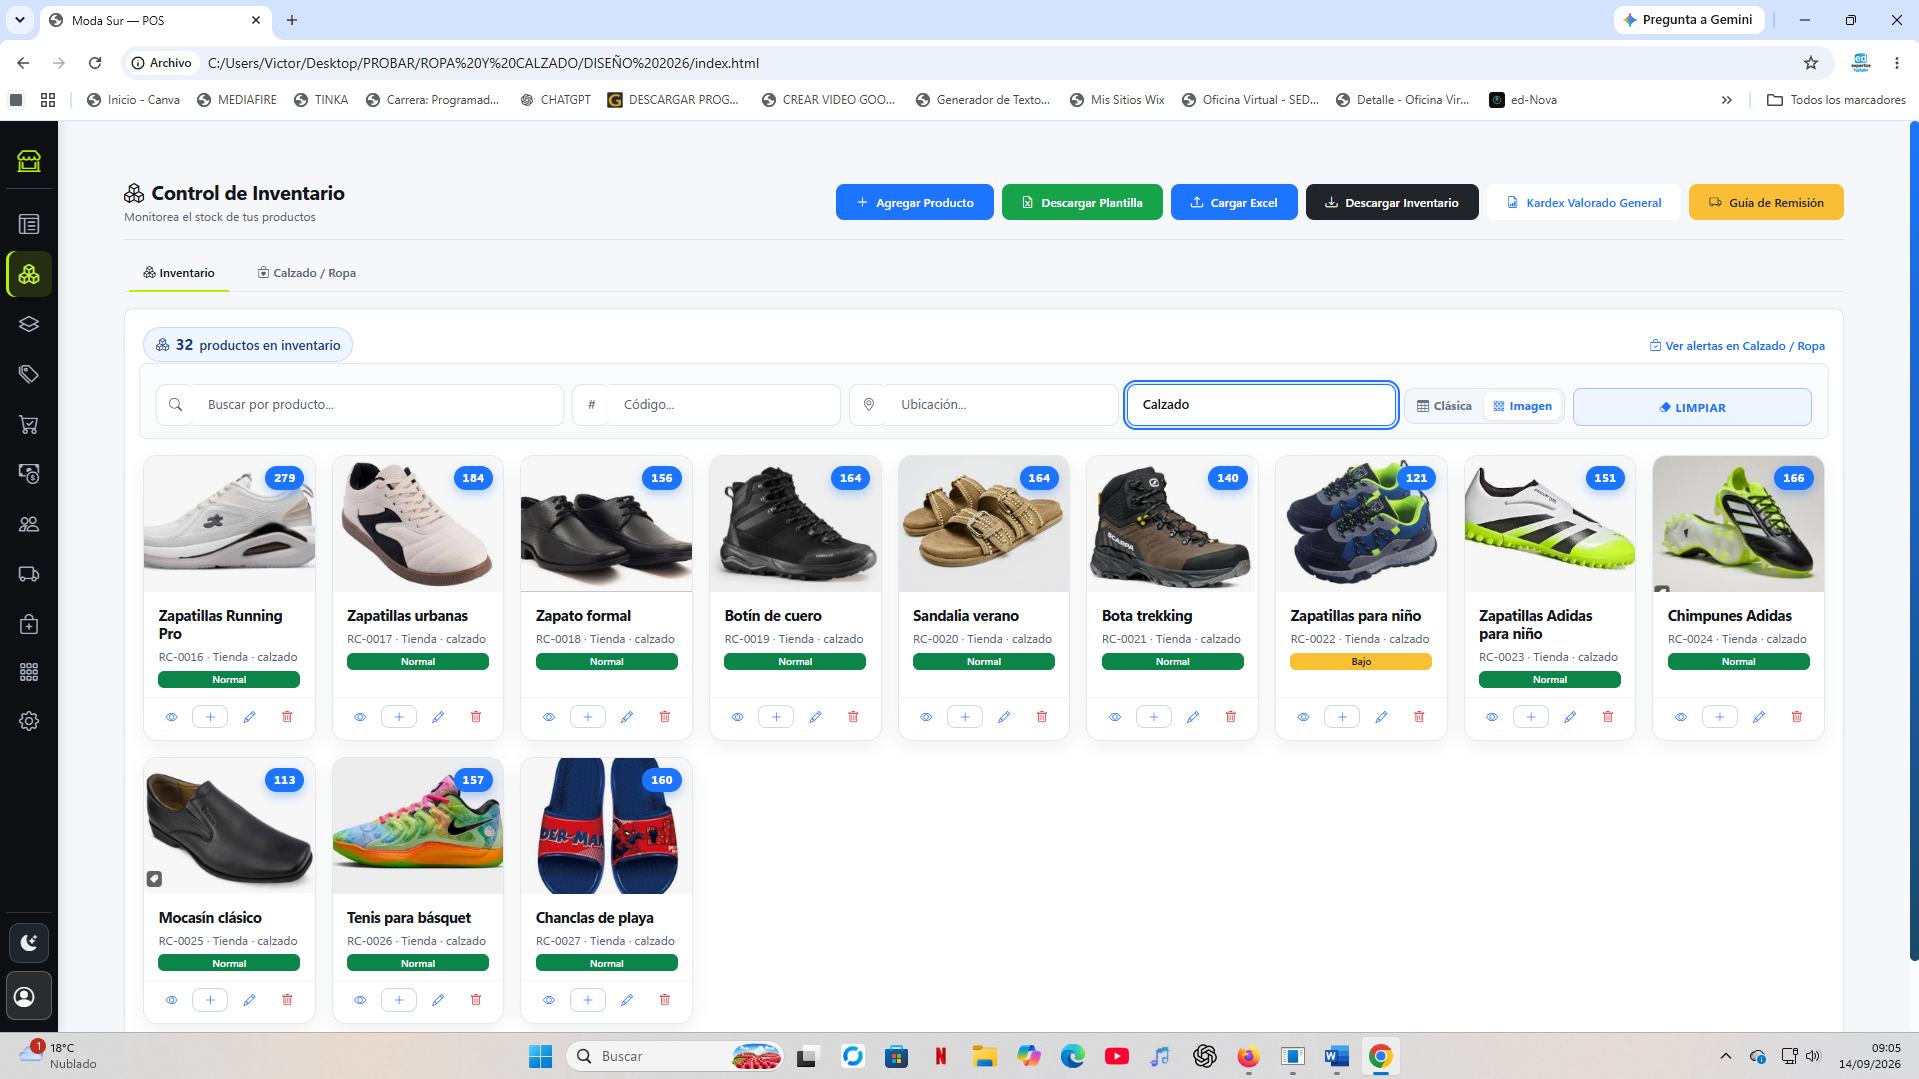The image size is (1919, 1079).
Task: Select the Inventario tab
Action: click(x=179, y=273)
